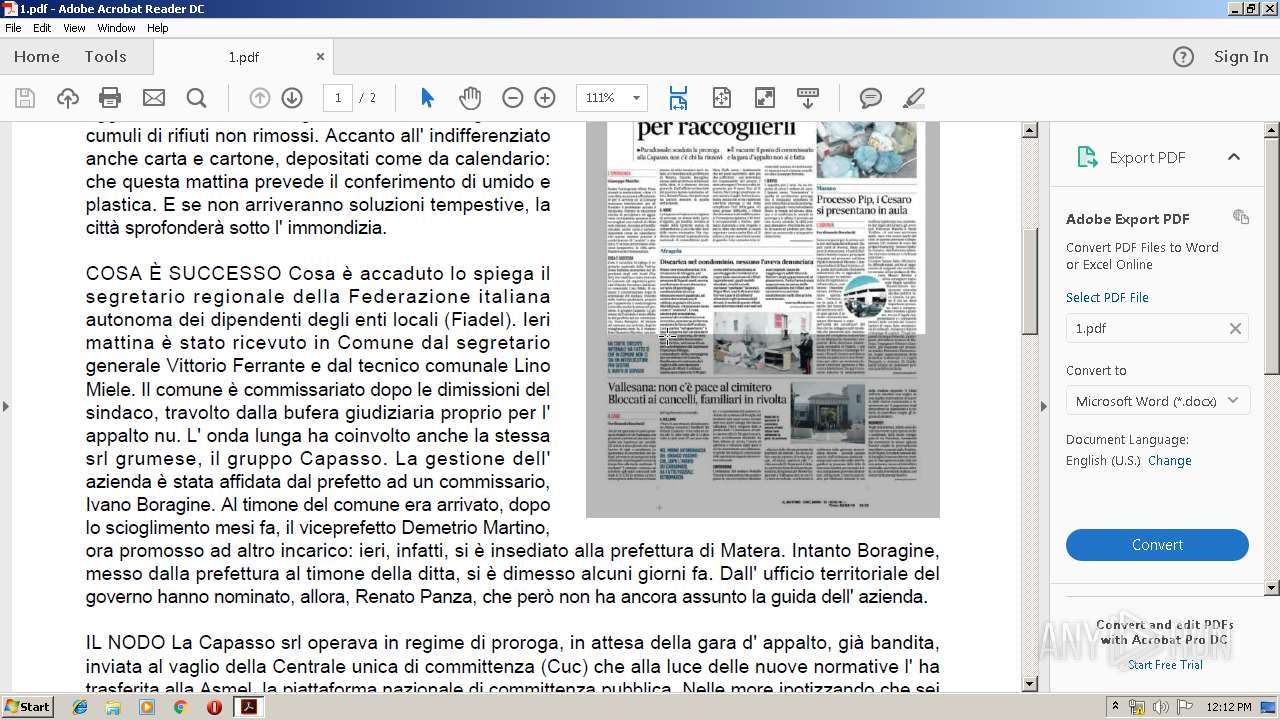Screen dimensions: 1280x720
Task: Click the Select PDF File link
Action: [1107, 298]
